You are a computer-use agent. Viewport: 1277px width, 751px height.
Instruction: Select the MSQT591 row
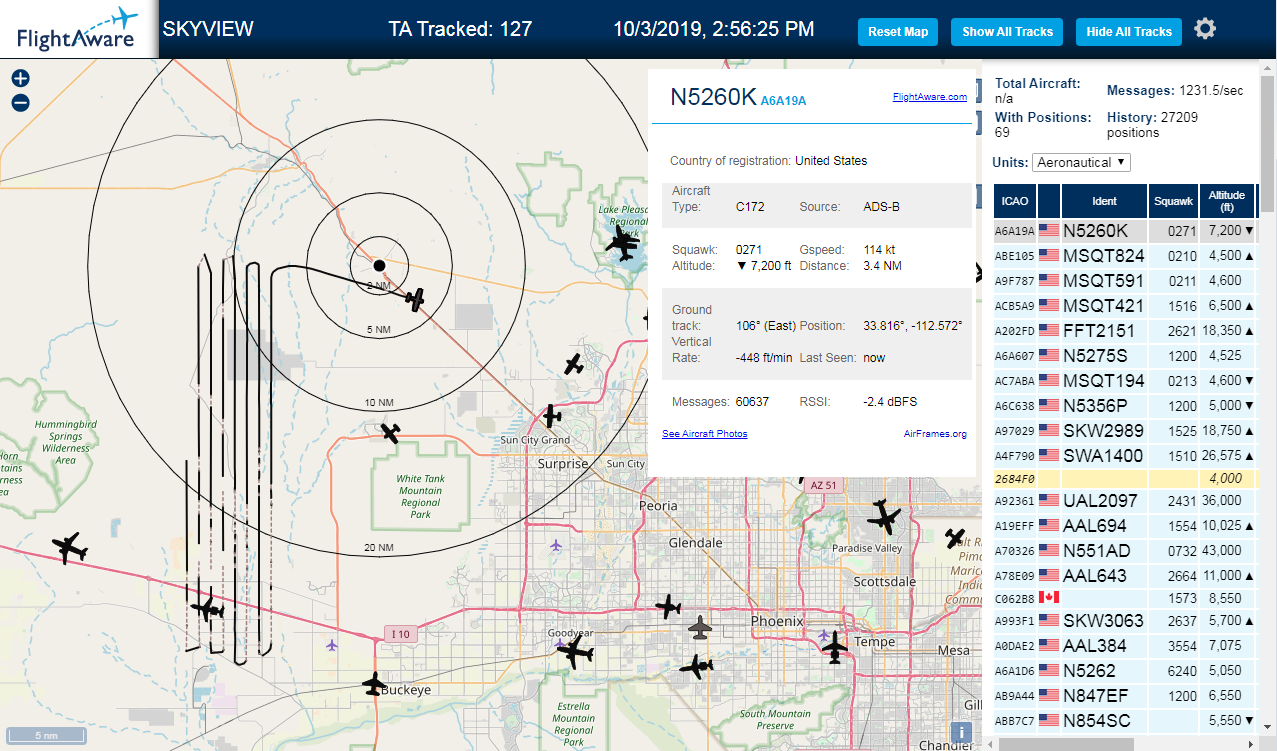coord(1126,280)
